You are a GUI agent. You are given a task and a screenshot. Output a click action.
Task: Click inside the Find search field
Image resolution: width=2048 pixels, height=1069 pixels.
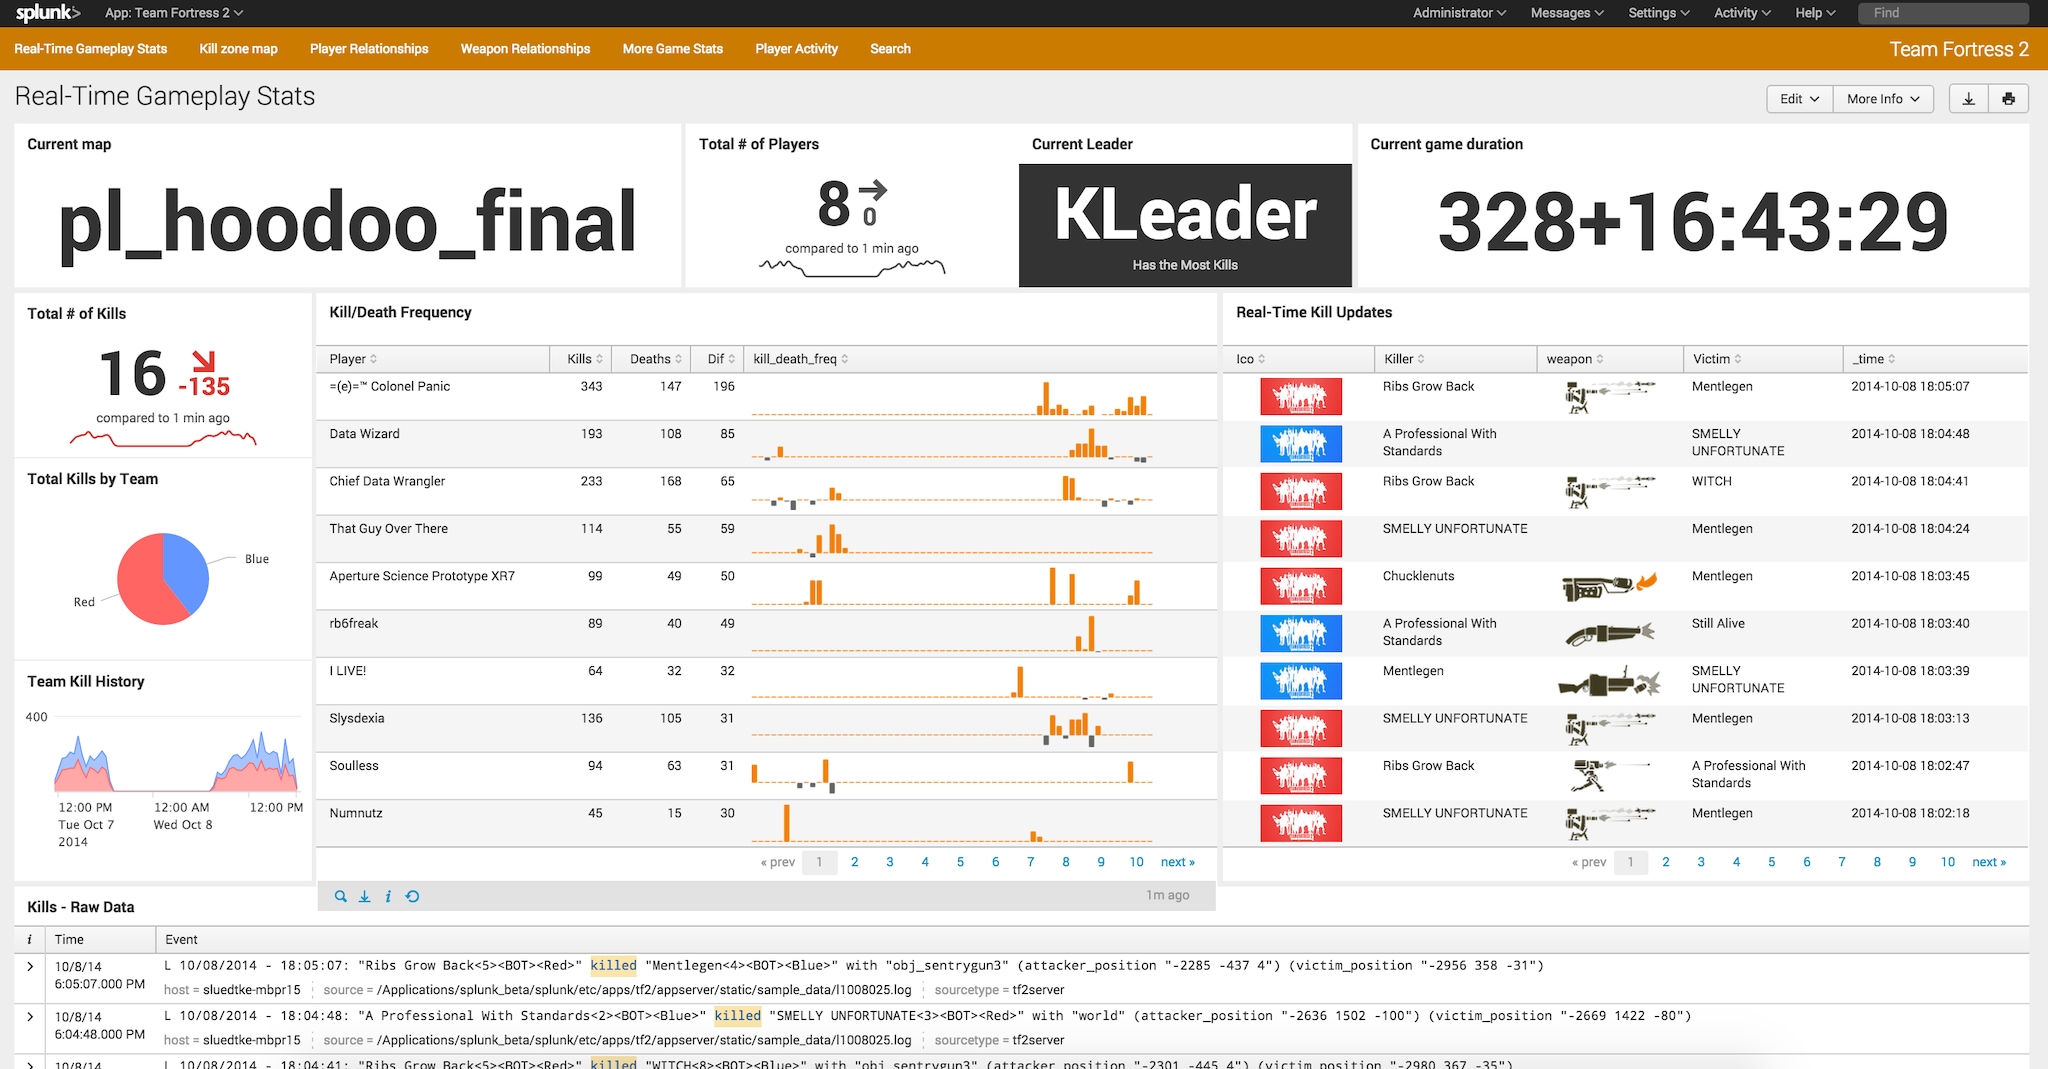coord(1943,13)
